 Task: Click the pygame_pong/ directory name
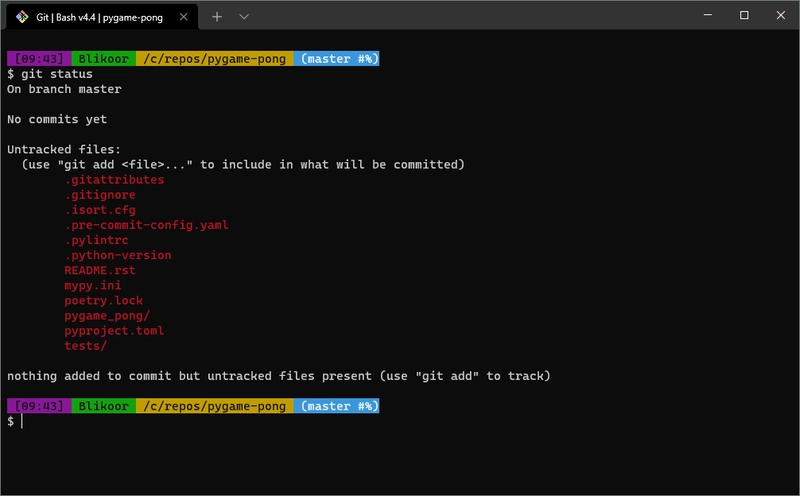107,315
